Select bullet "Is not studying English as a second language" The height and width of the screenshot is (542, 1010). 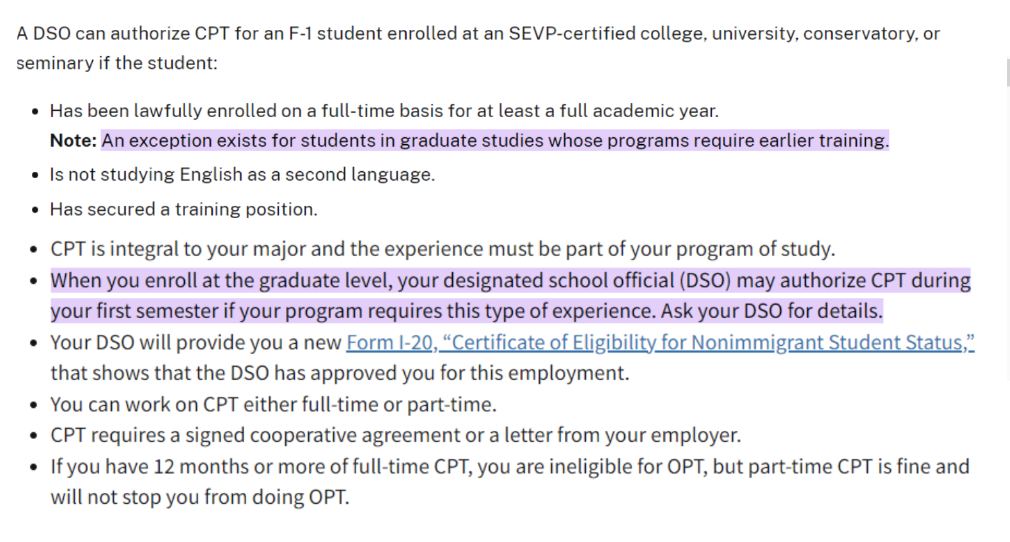pos(242,174)
